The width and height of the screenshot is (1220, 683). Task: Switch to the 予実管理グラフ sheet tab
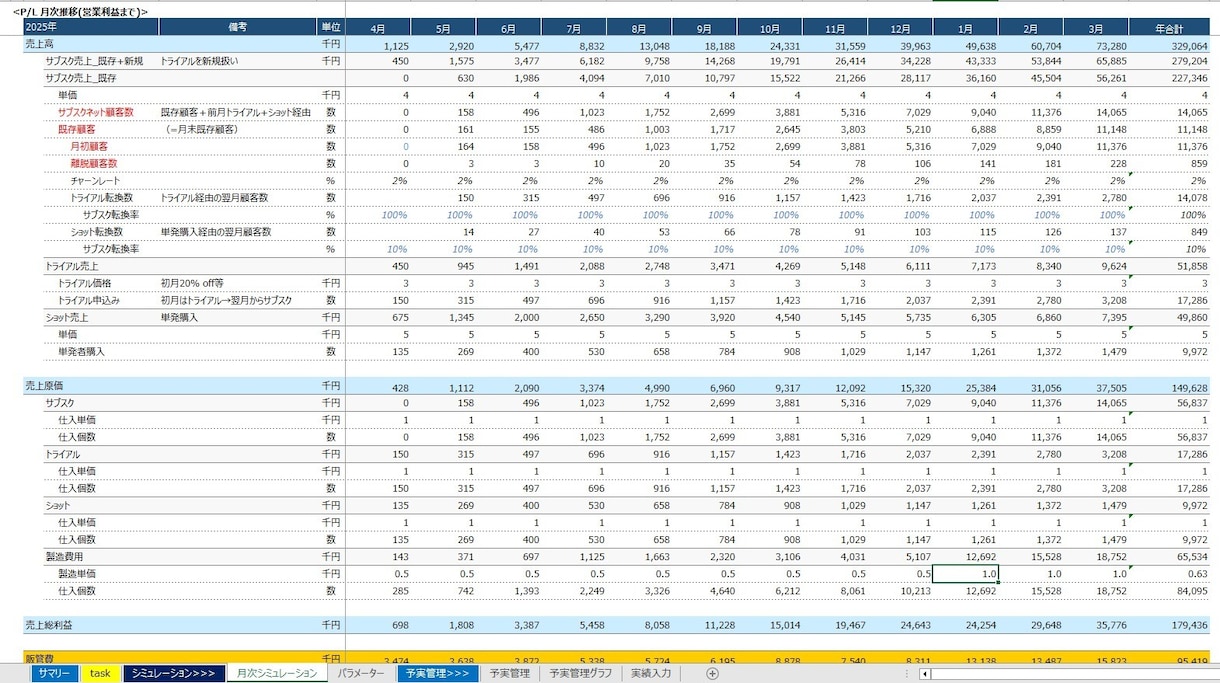pyautogui.click(x=581, y=674)
